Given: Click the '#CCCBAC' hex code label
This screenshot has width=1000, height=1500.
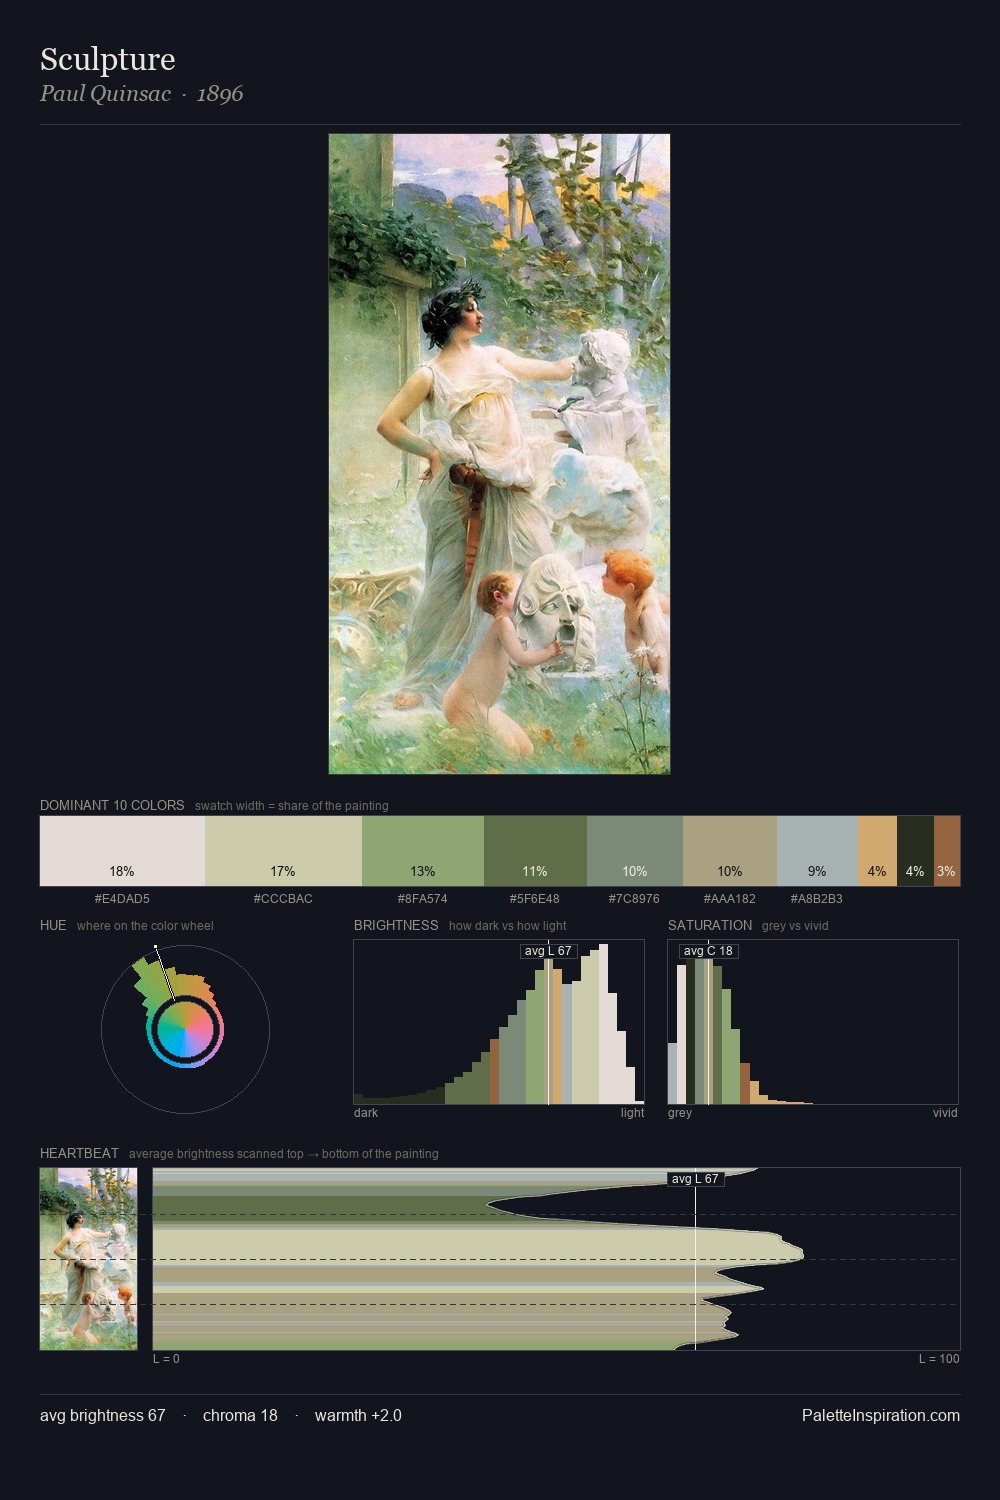Looking at the screenshot, I should pos(283,898).
